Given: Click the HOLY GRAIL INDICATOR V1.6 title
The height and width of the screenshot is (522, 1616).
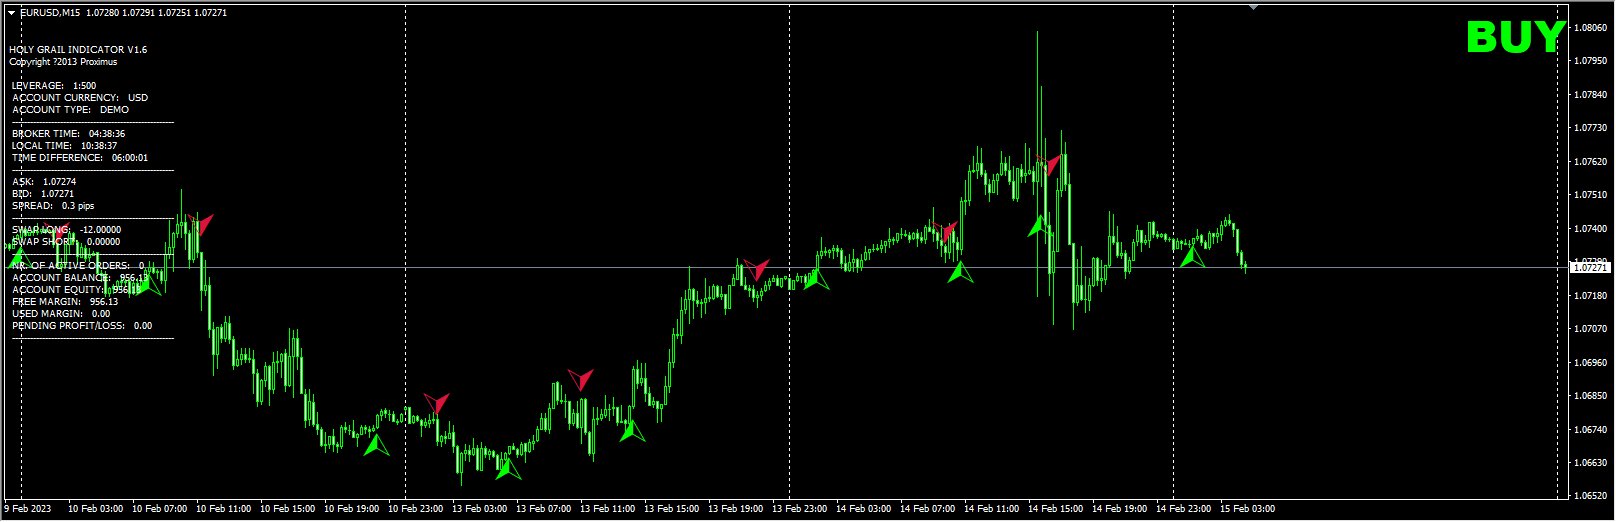Looking at the screenshot, I should click(x=78, y=49).
